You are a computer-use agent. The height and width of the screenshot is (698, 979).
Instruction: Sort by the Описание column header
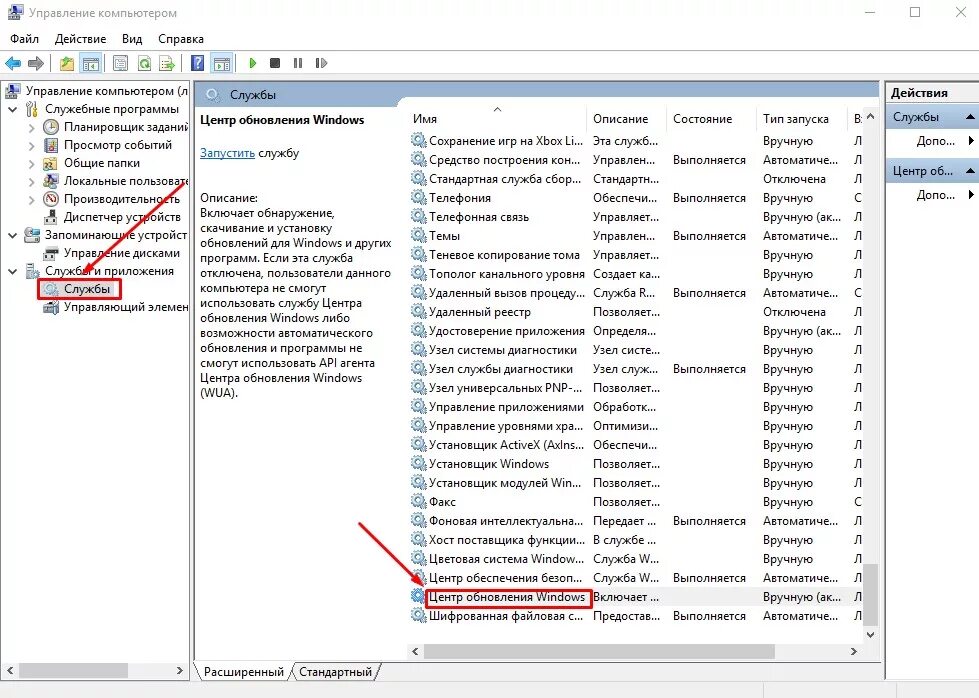tap(626, 119)
